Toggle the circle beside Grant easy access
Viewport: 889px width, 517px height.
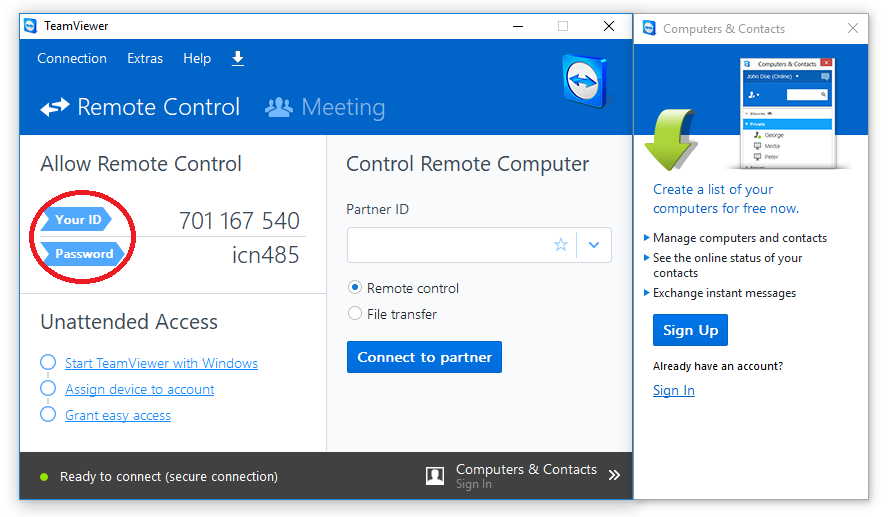tap(48, 414)
